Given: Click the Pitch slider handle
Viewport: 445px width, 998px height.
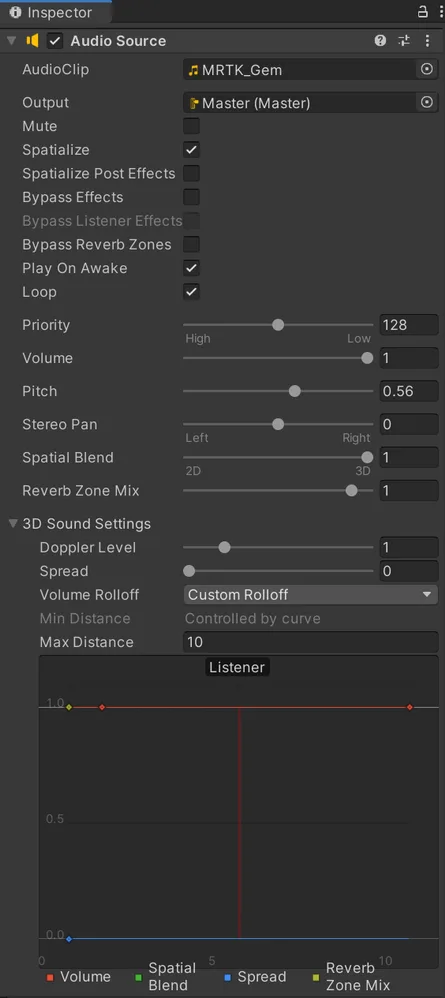Looking at the screenshot, I should coord(294,391).
